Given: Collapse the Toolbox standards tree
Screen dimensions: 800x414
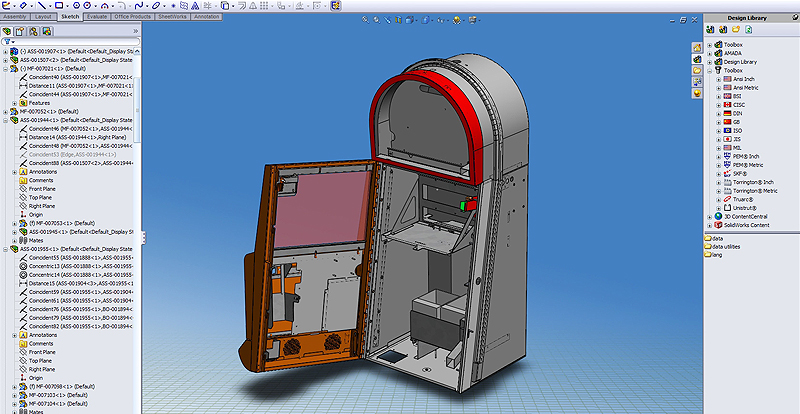Looking at the screenshot, I should (x=709, y=70).
